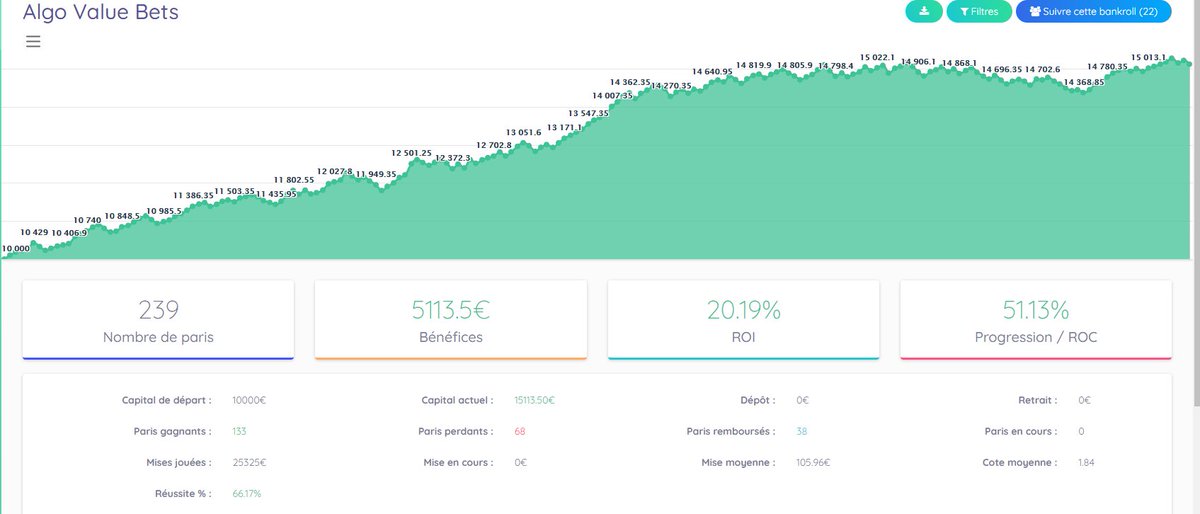The width and height of the screenshot is (1200, 514).
Task: Click chart point labeled 10 740
Action: click(x=88, y=220)
